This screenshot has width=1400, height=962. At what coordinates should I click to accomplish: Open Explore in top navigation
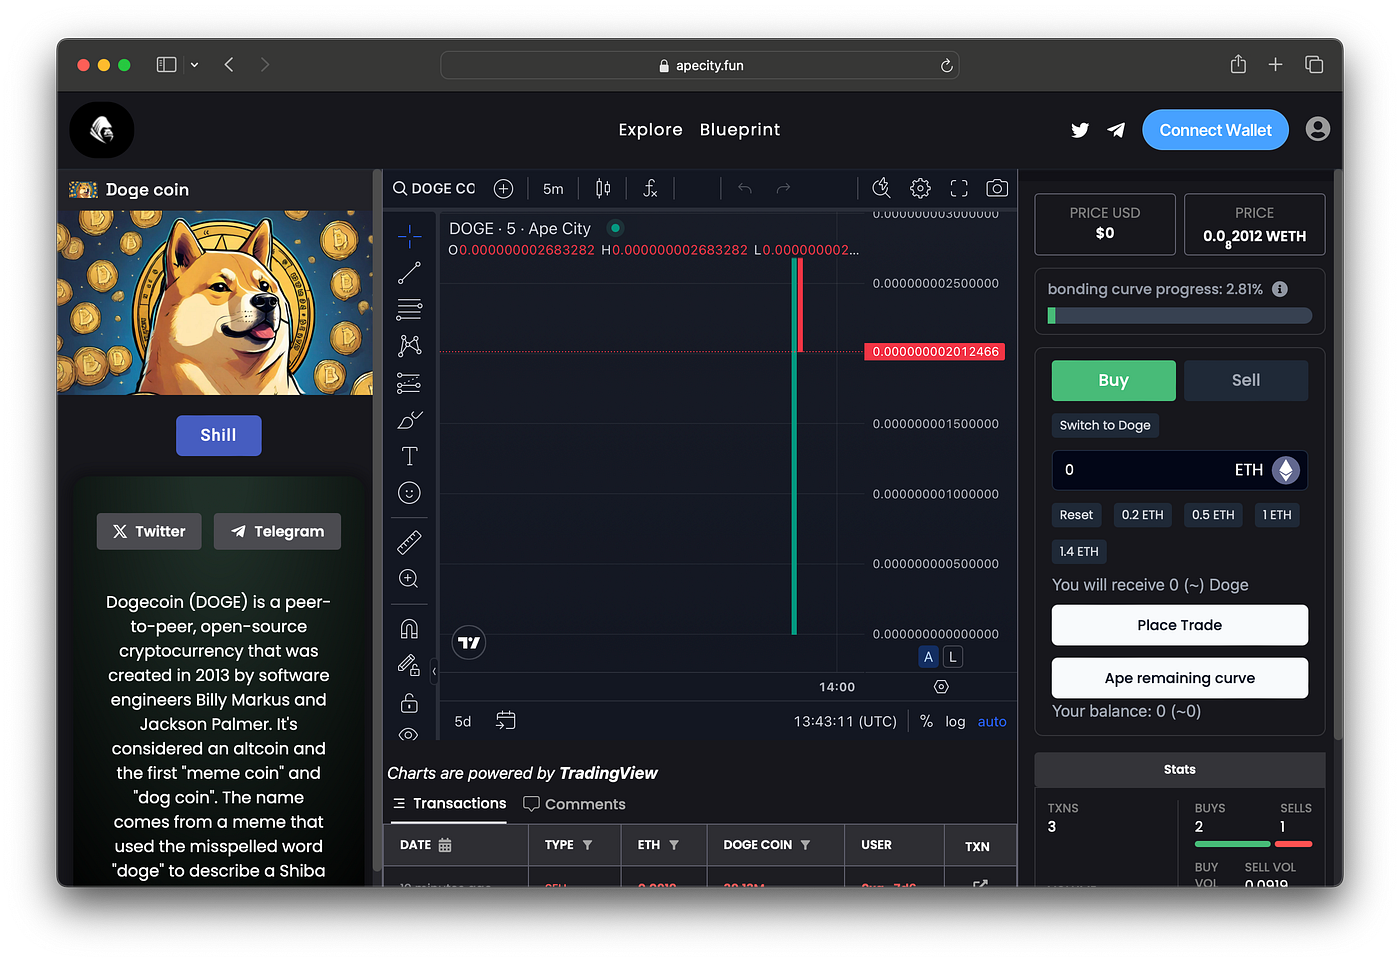(x=650, y=130)
